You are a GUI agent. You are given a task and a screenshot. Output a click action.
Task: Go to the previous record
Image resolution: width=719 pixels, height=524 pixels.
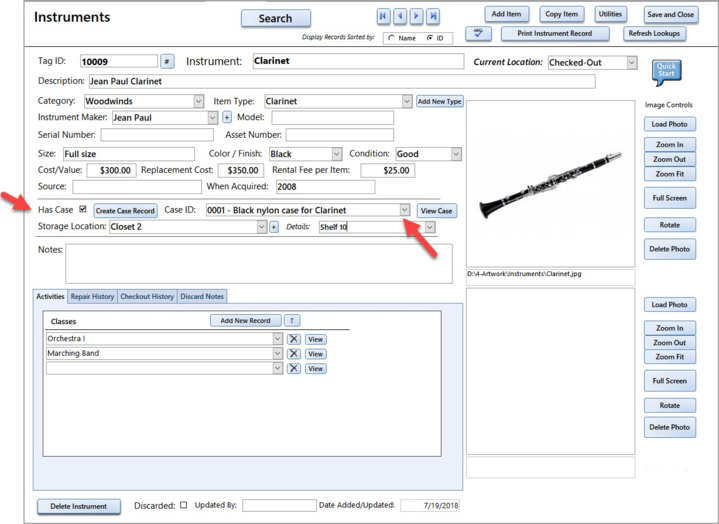point(400,17)
